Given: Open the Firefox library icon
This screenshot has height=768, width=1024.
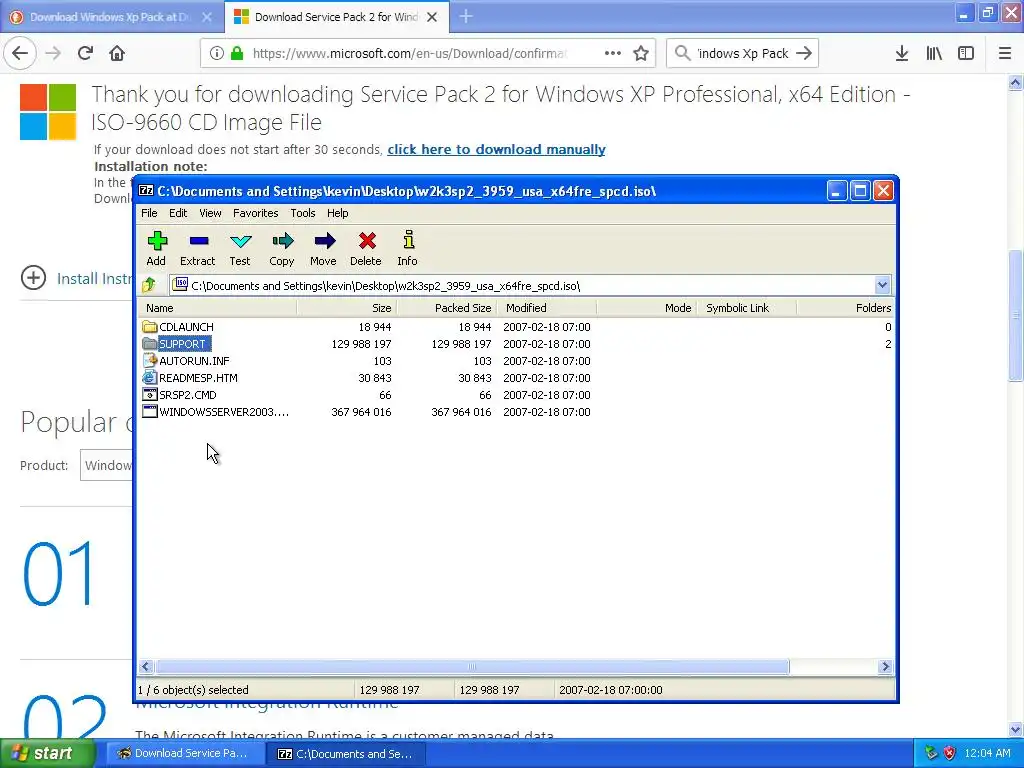Looking at the screenshot, I should [x=934, y=54].
